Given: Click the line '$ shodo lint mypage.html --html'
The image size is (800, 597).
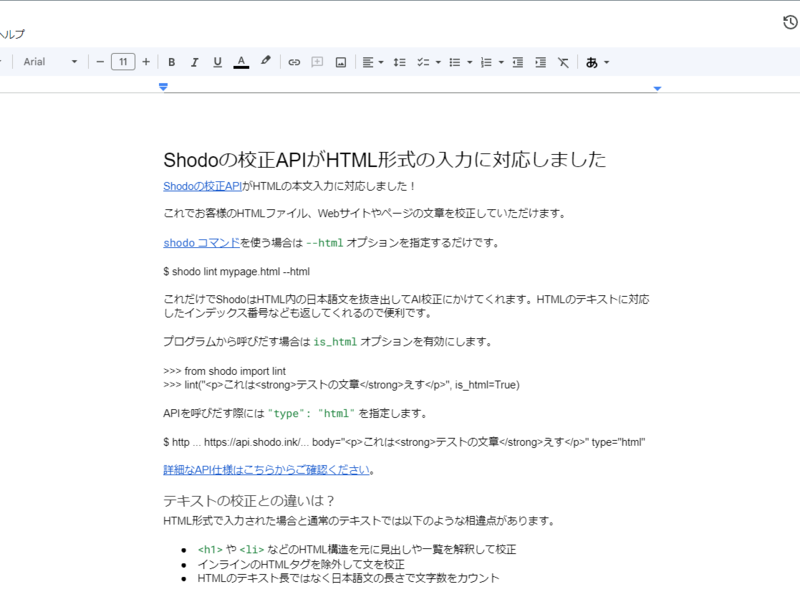Looking at the screenshot, I should (x=236, y=271).
